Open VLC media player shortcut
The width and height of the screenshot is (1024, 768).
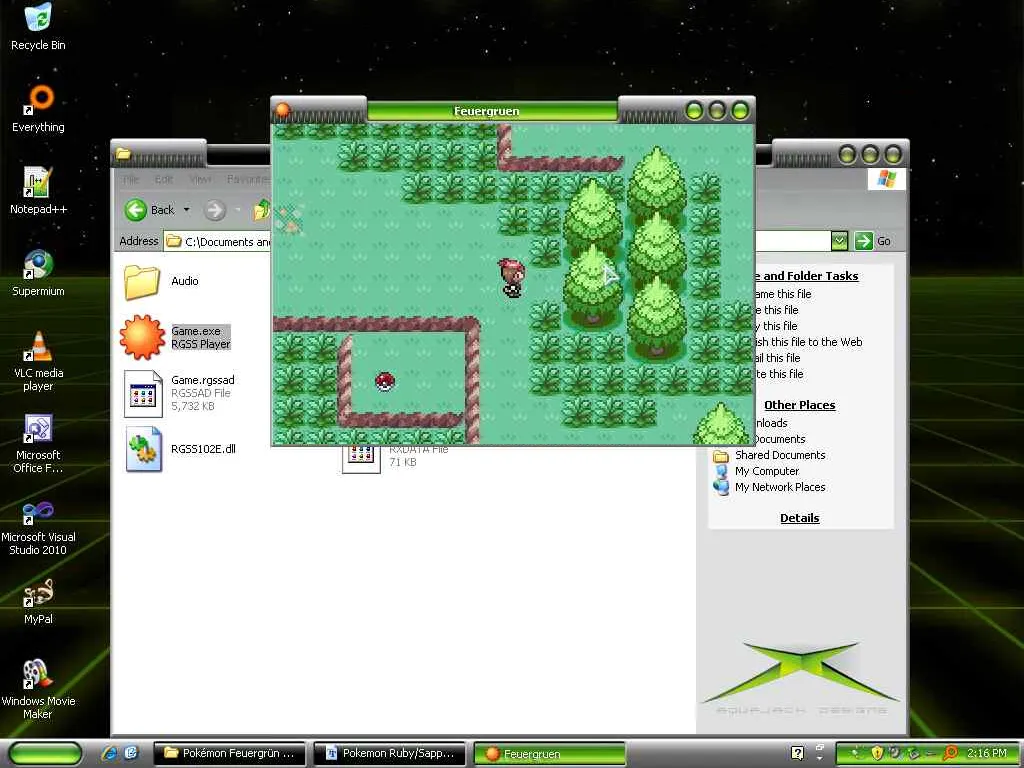pyautogui.click(x=38, y=361)
